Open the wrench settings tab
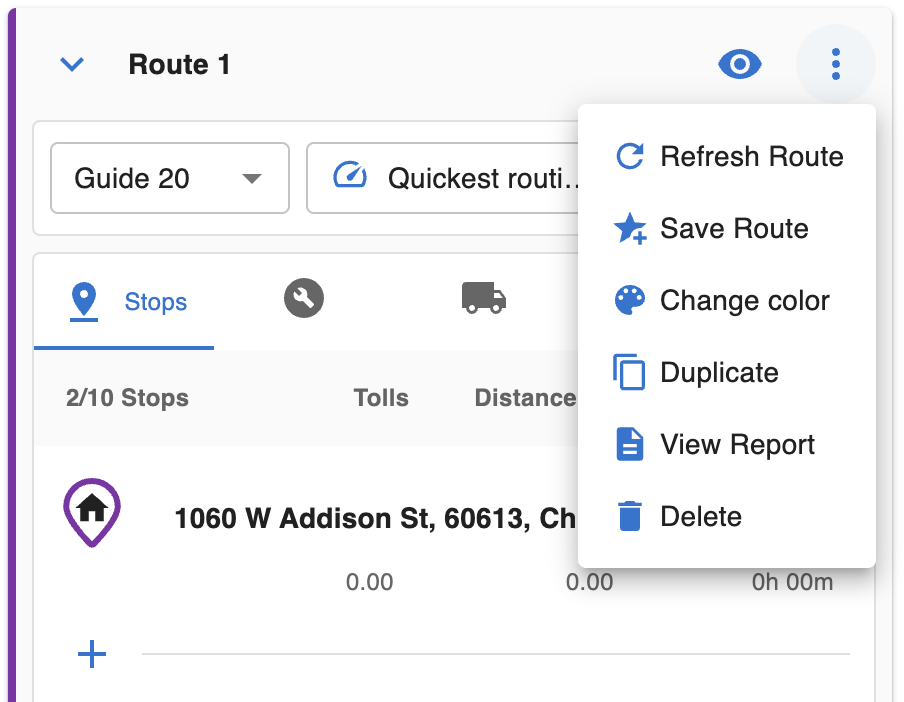This screenshot has width=904, height=702. (x=304, y=298)
